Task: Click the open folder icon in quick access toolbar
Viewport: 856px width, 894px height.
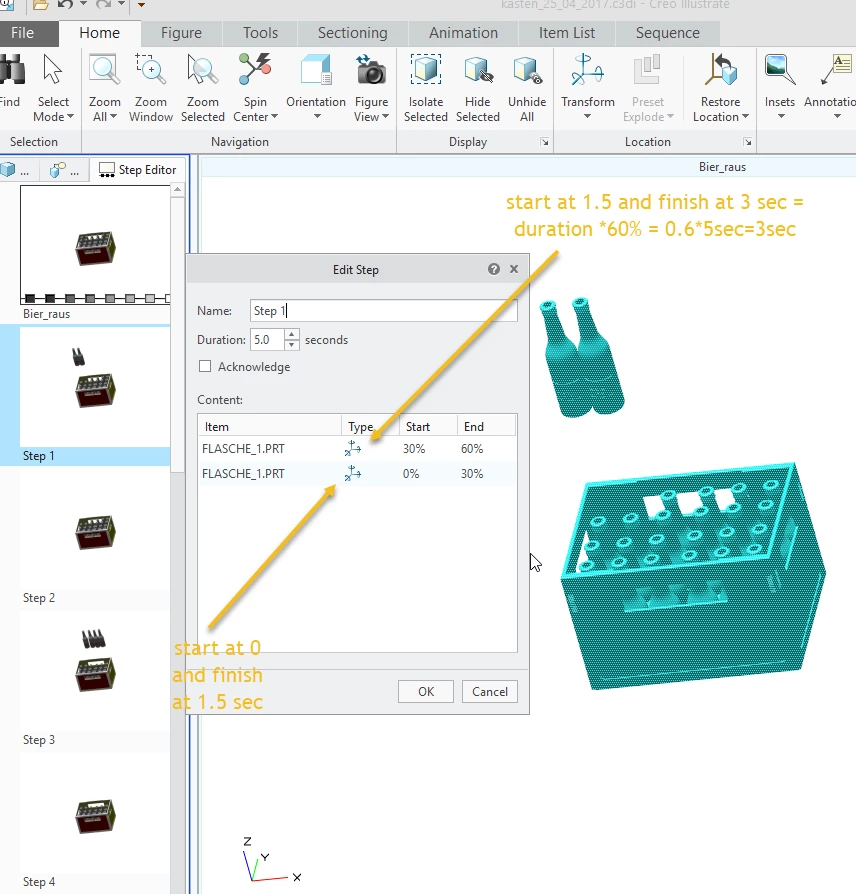Action: click(40, 5)
